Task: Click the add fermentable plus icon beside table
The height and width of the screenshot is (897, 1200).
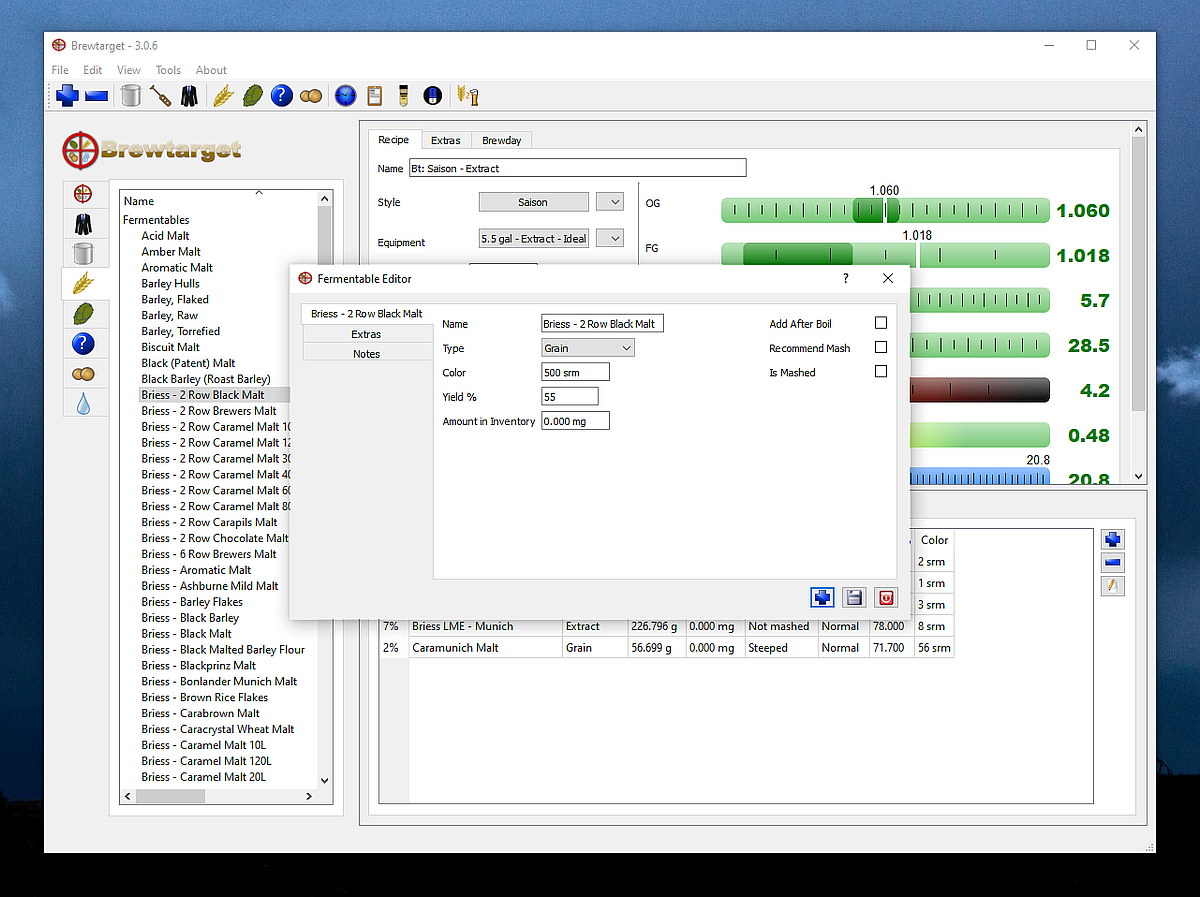Action: point(1113,540)
